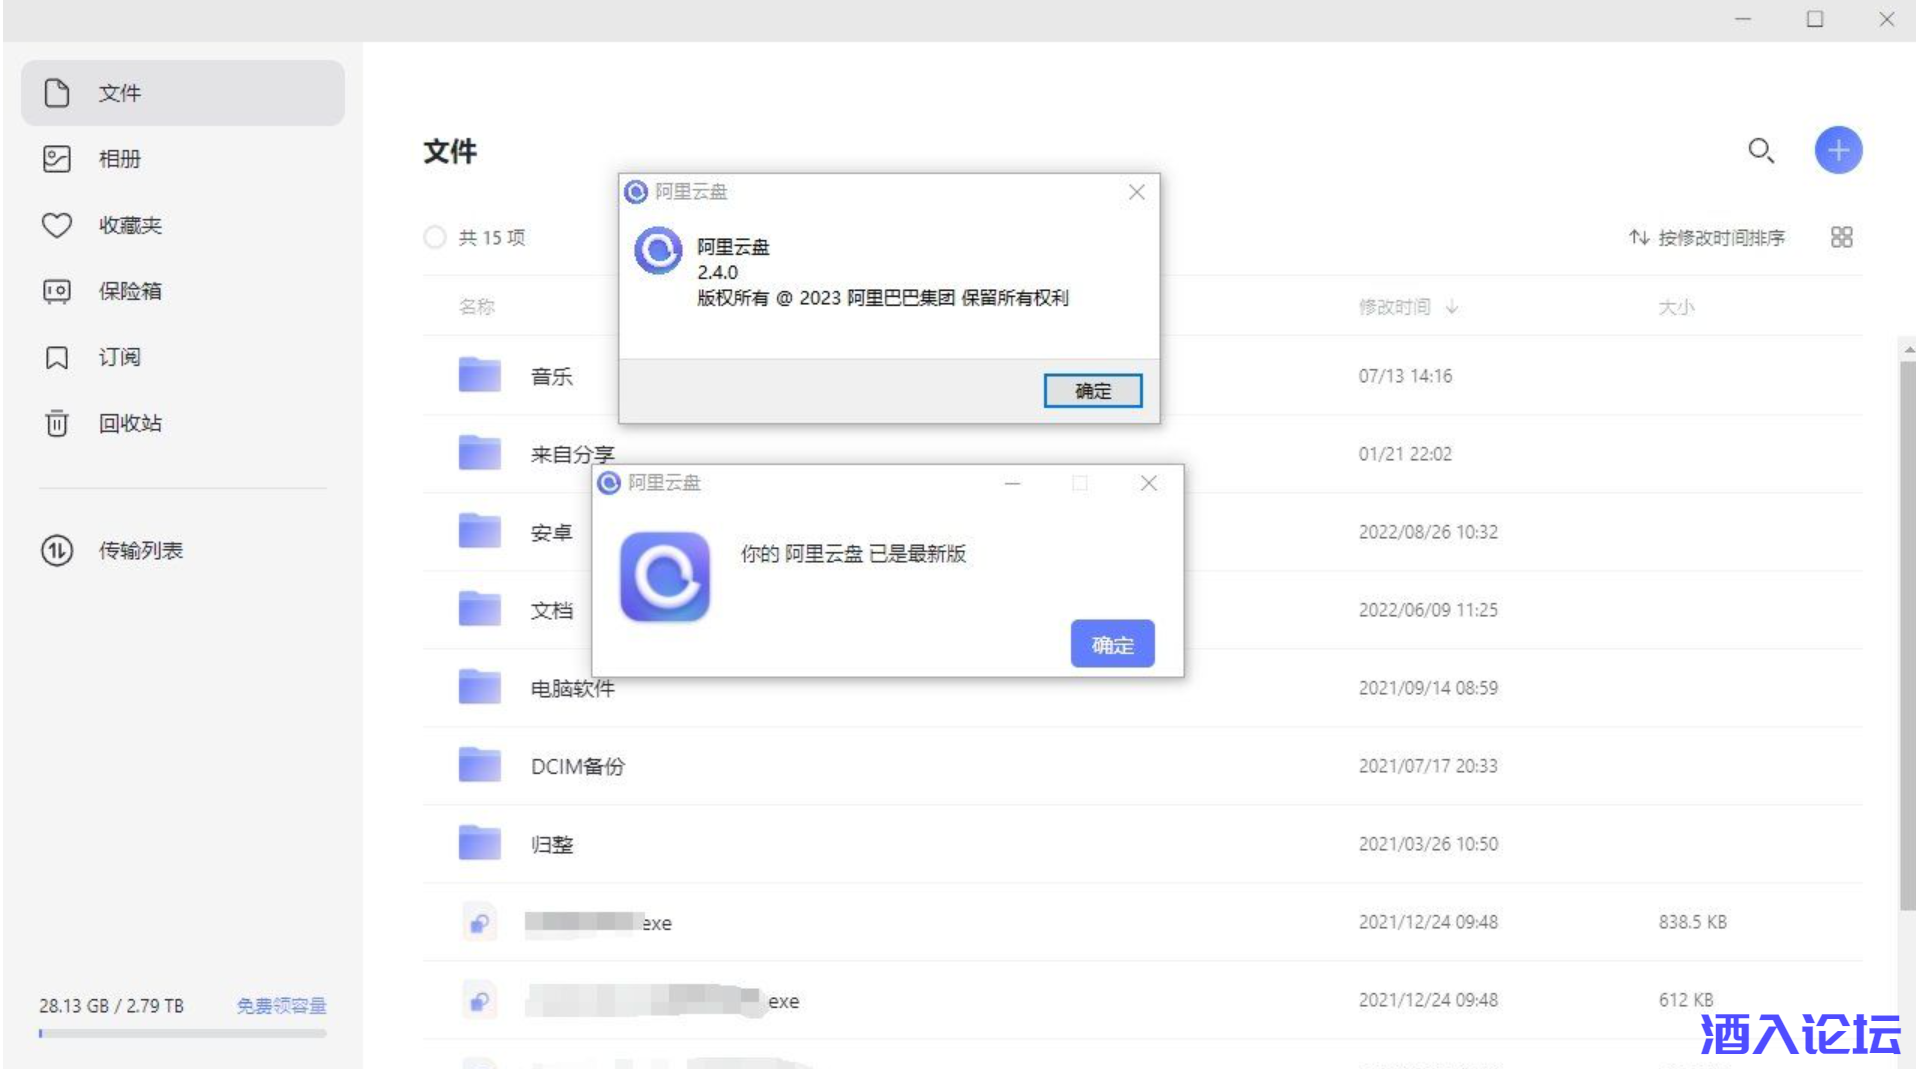Click the 归整 folder icon
Image resolution: width=1916 pixels, height=1069 pixels.
(x=479, y=843)
